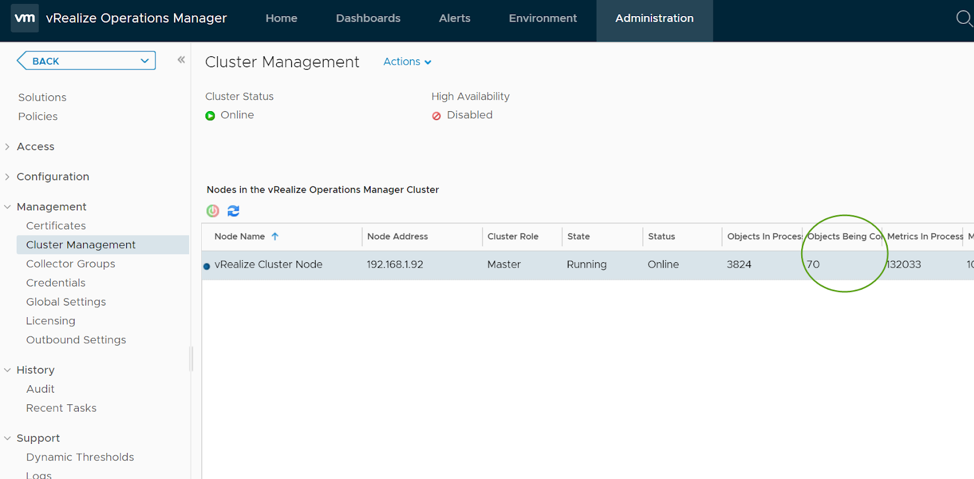
Task: Click the VMware vm logo
Action: (x=24, y=18)
